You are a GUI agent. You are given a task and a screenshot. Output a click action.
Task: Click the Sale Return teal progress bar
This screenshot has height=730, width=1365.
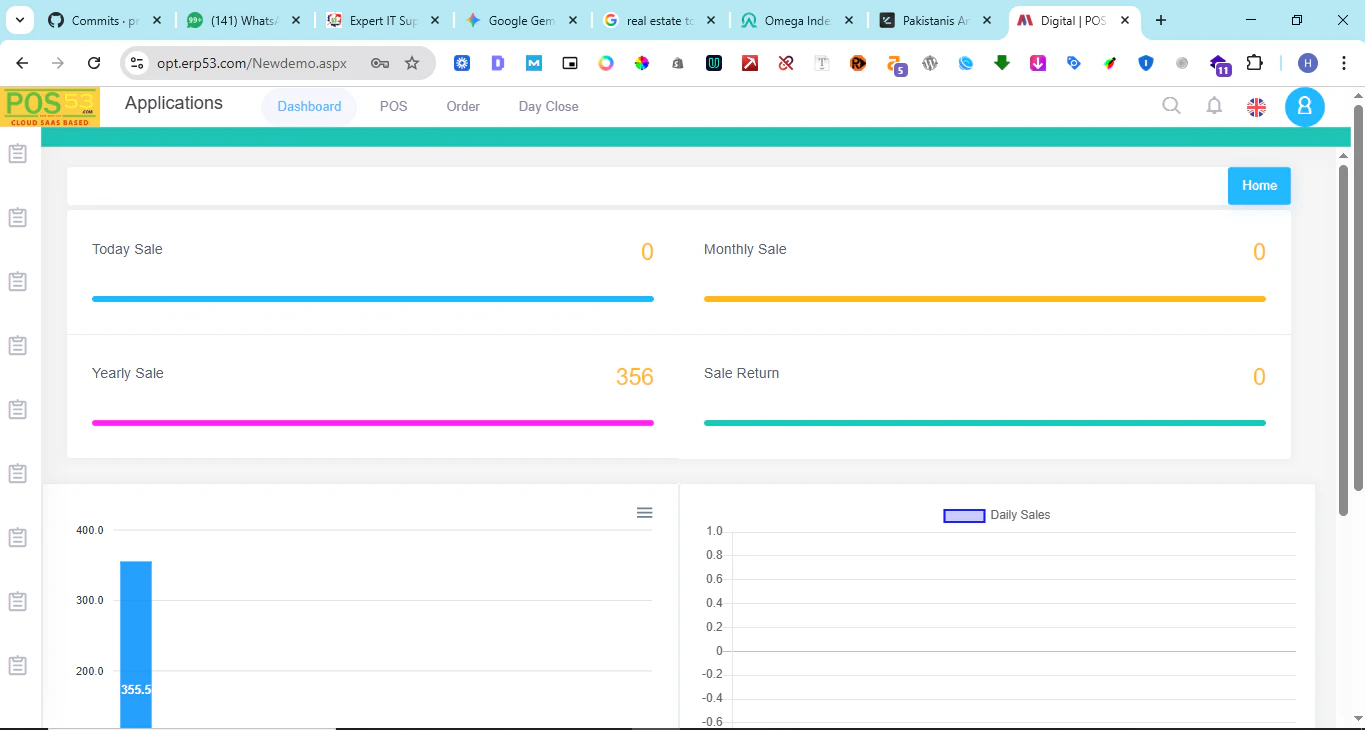(985, 423)
